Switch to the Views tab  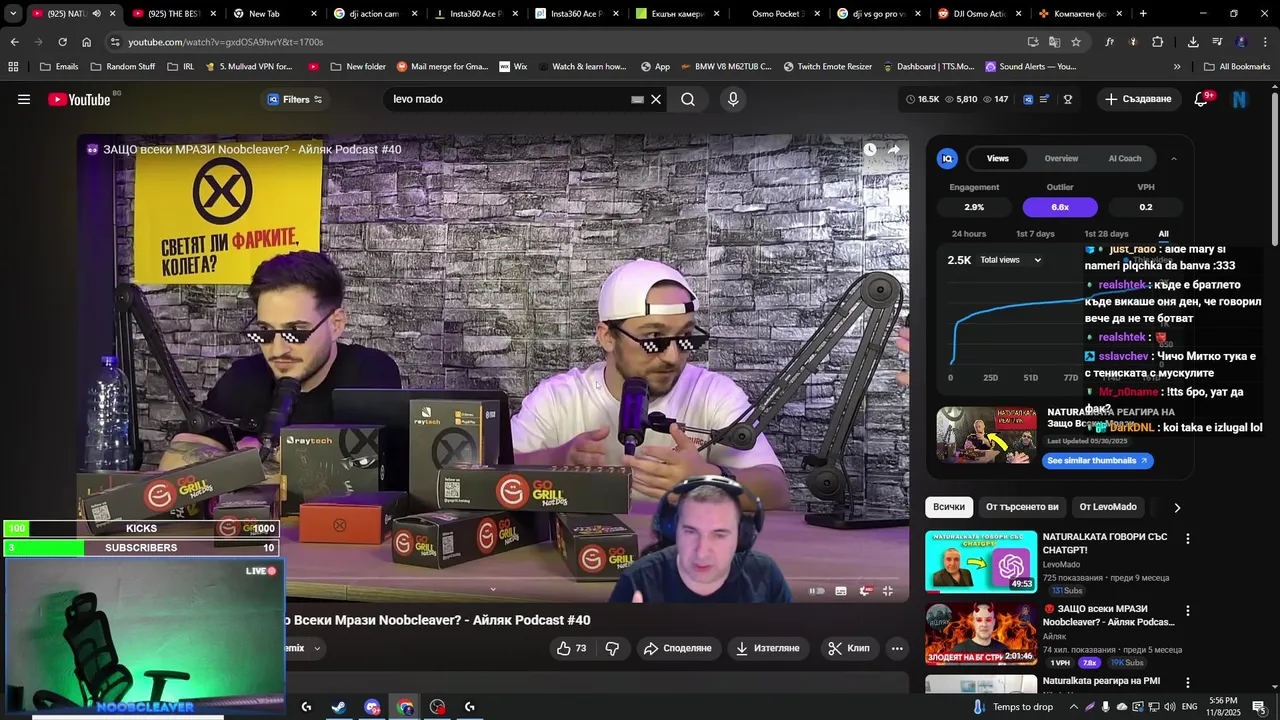coord(998,158)
